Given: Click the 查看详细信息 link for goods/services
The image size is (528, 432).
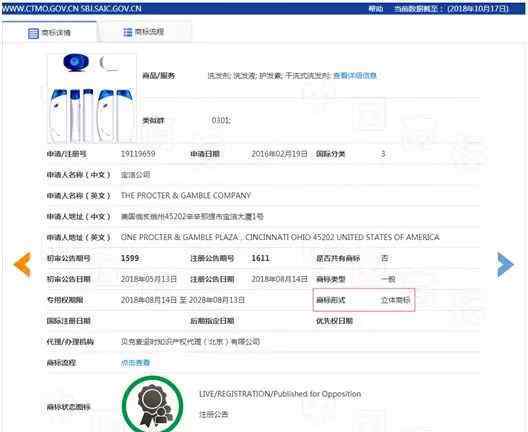Looking at the screenshot, I should pos(355,76).
